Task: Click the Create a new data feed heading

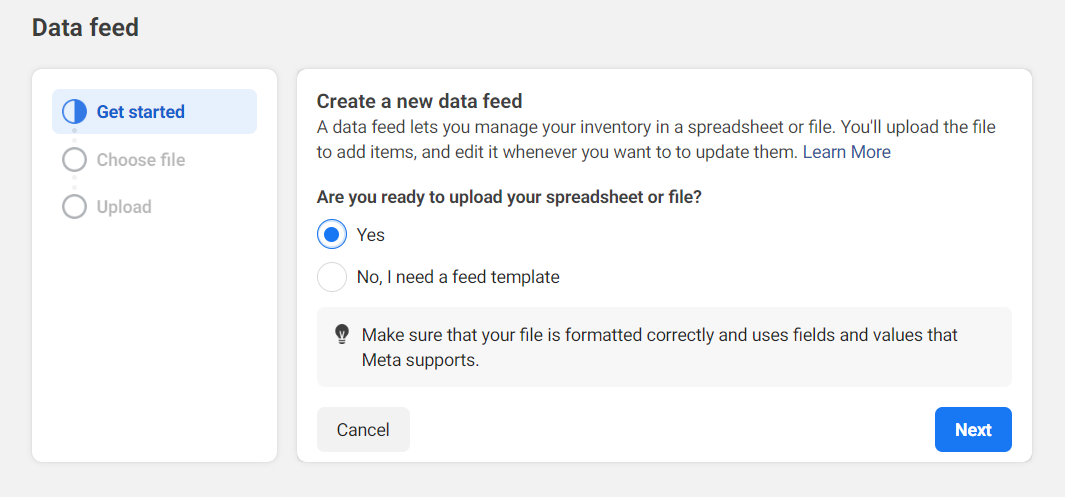Action: point(420,101)
